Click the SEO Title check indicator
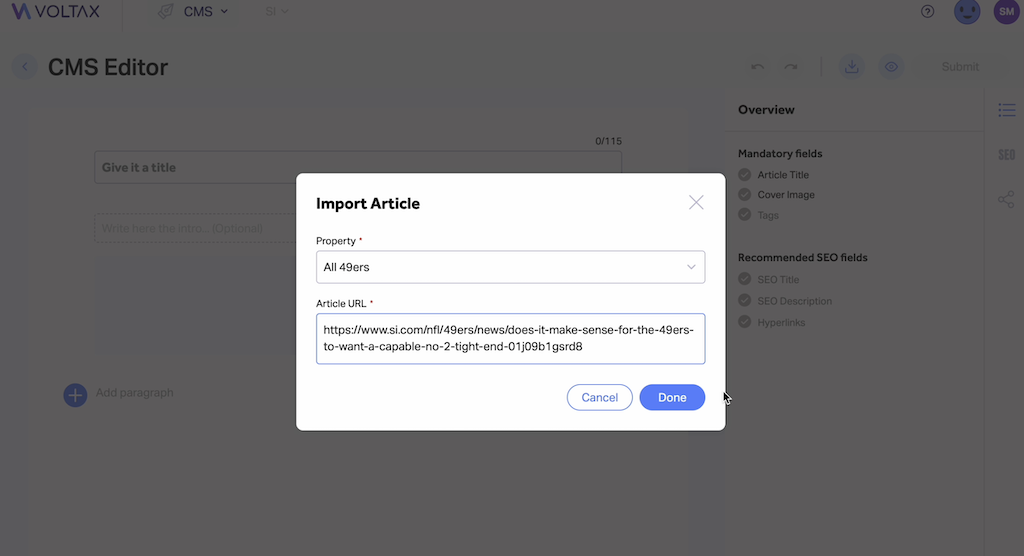Image resolution: width=1024 pixels, height=556 pixels. (x=744, y=279)
